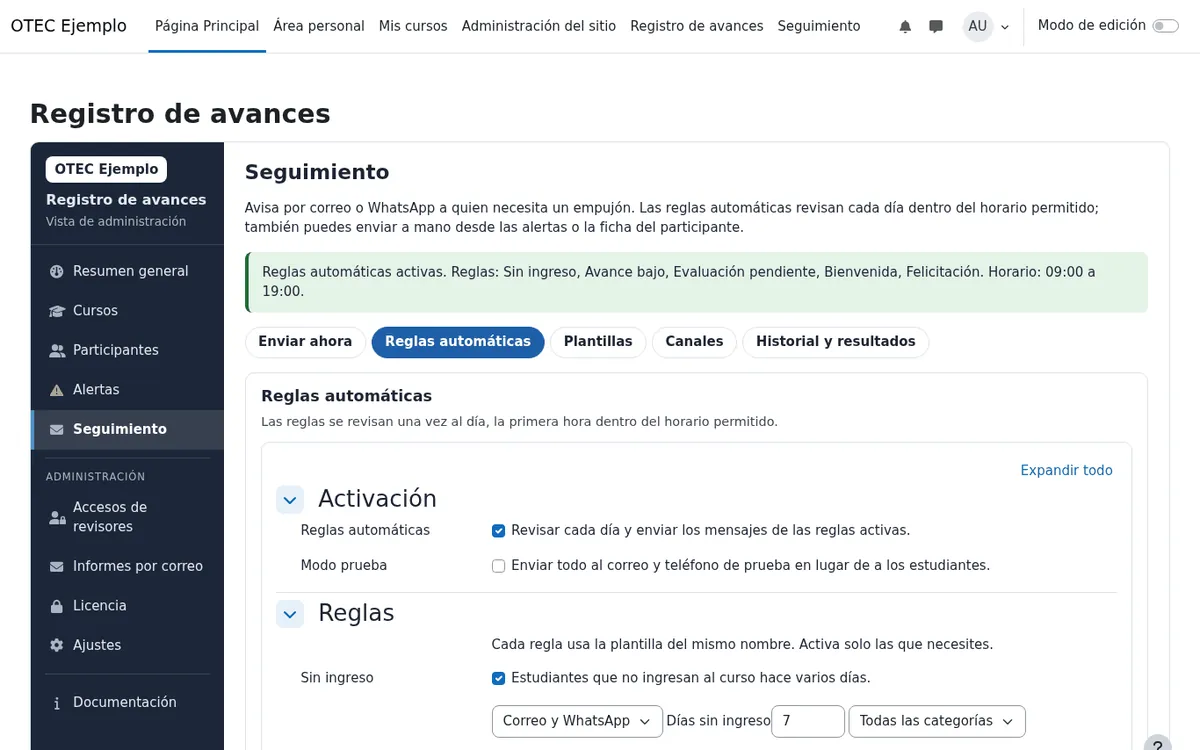Click the Activación section heading
The image size is (1200, 750).
click(x=377, y=499)
